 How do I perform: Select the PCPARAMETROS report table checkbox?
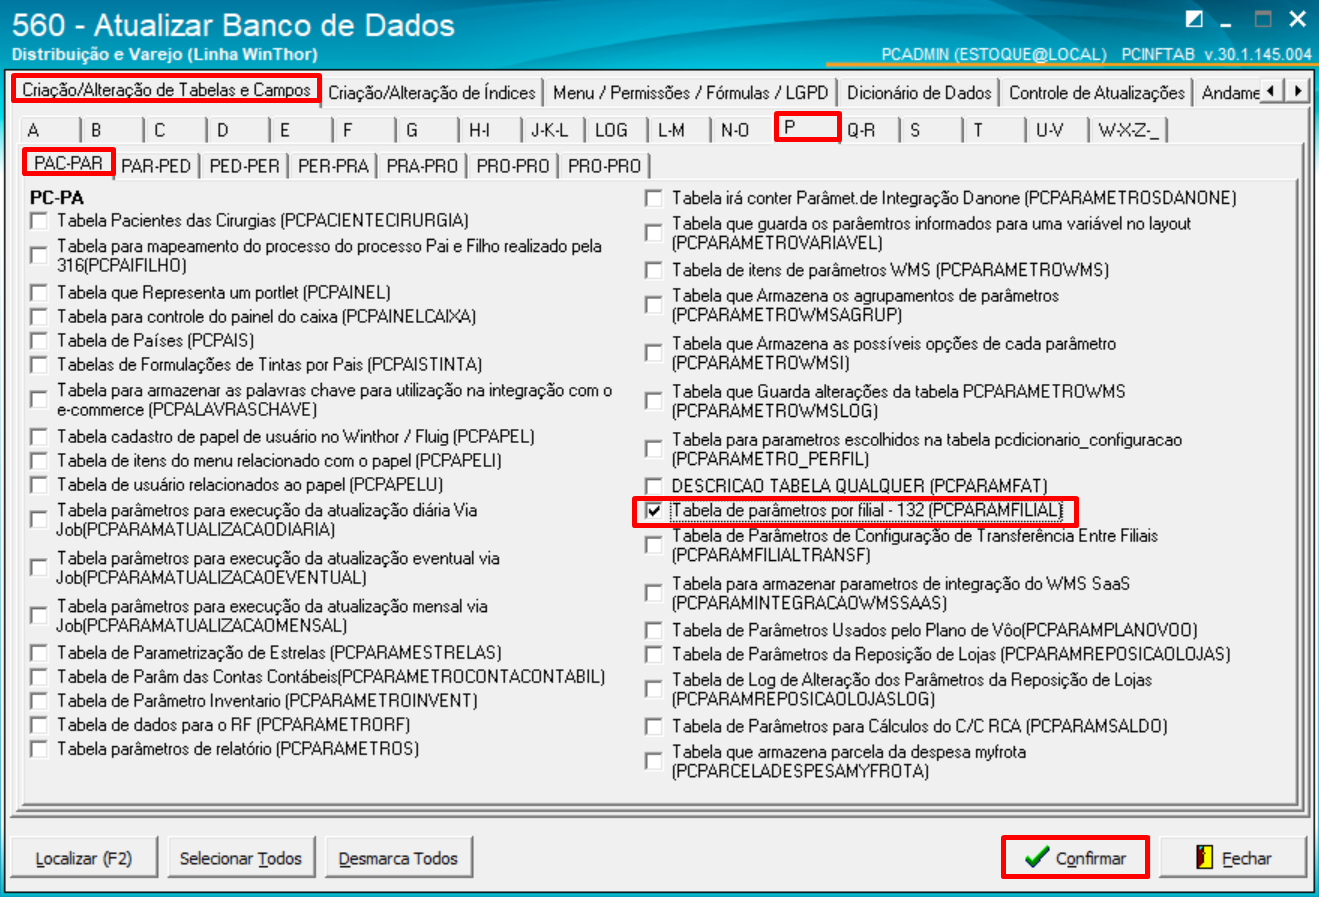tap(39, 748)
